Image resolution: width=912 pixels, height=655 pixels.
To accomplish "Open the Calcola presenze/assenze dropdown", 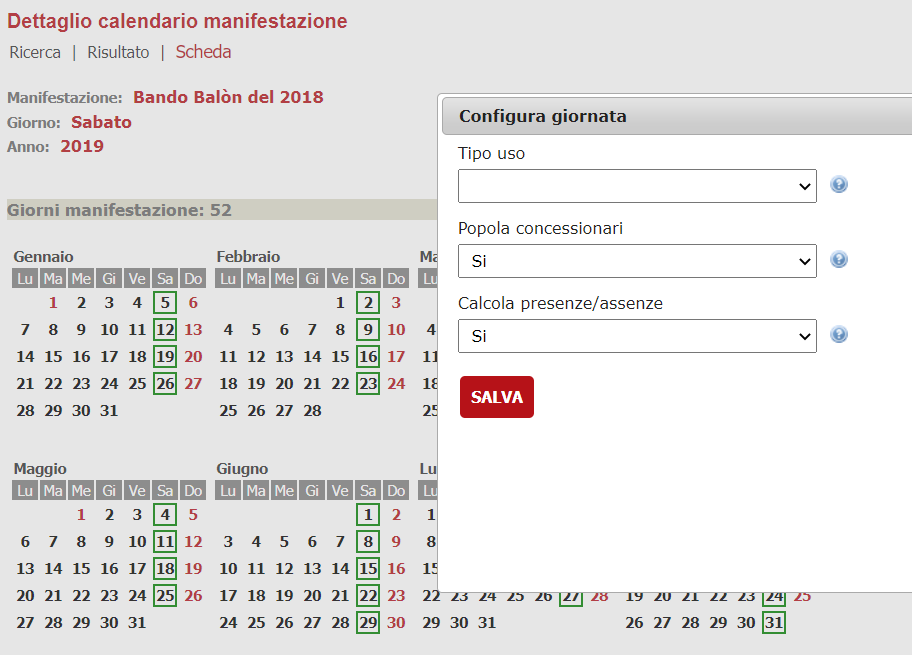I will (636, 333).
